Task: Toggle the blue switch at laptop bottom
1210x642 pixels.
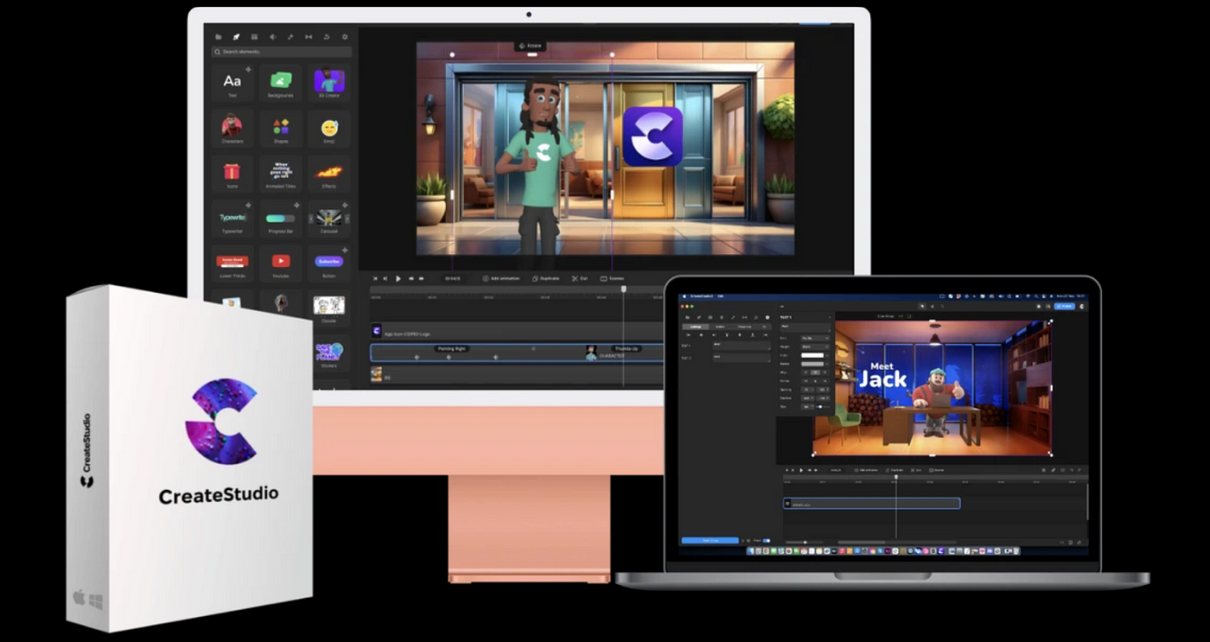Action: 766,541
